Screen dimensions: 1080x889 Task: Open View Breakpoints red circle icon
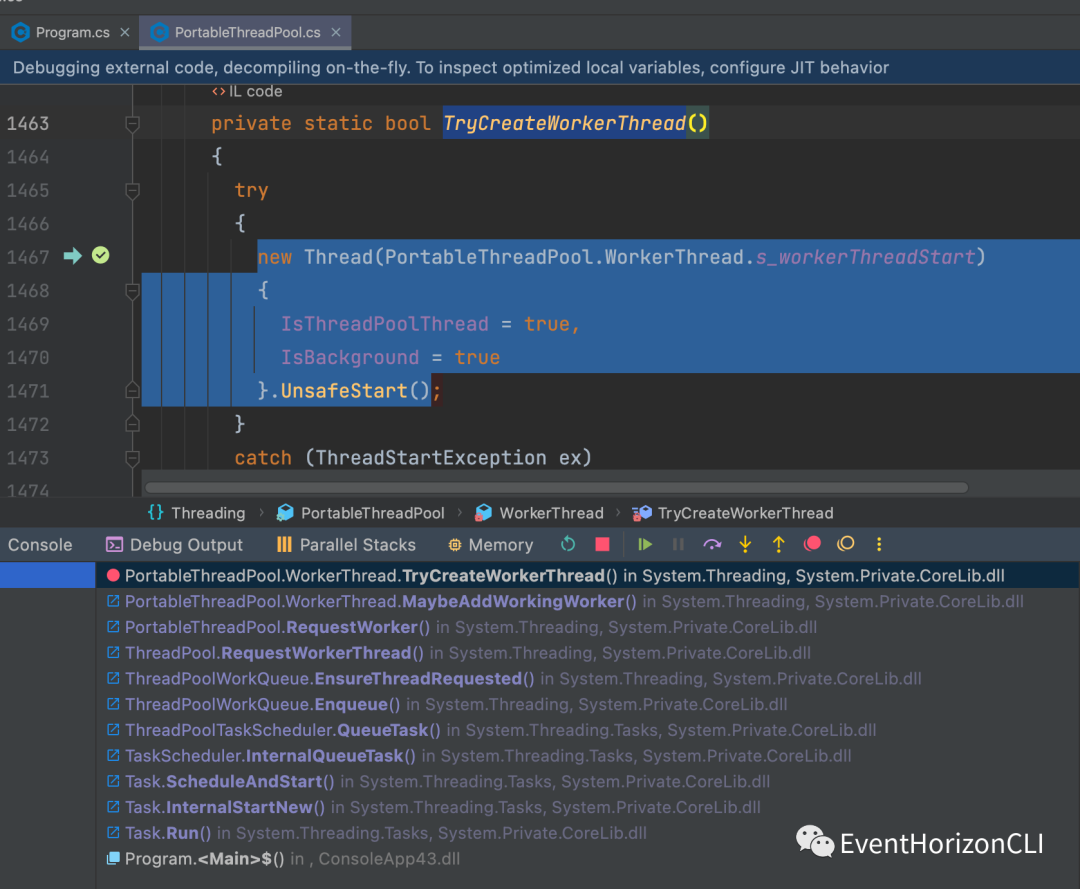coord(812,545)
